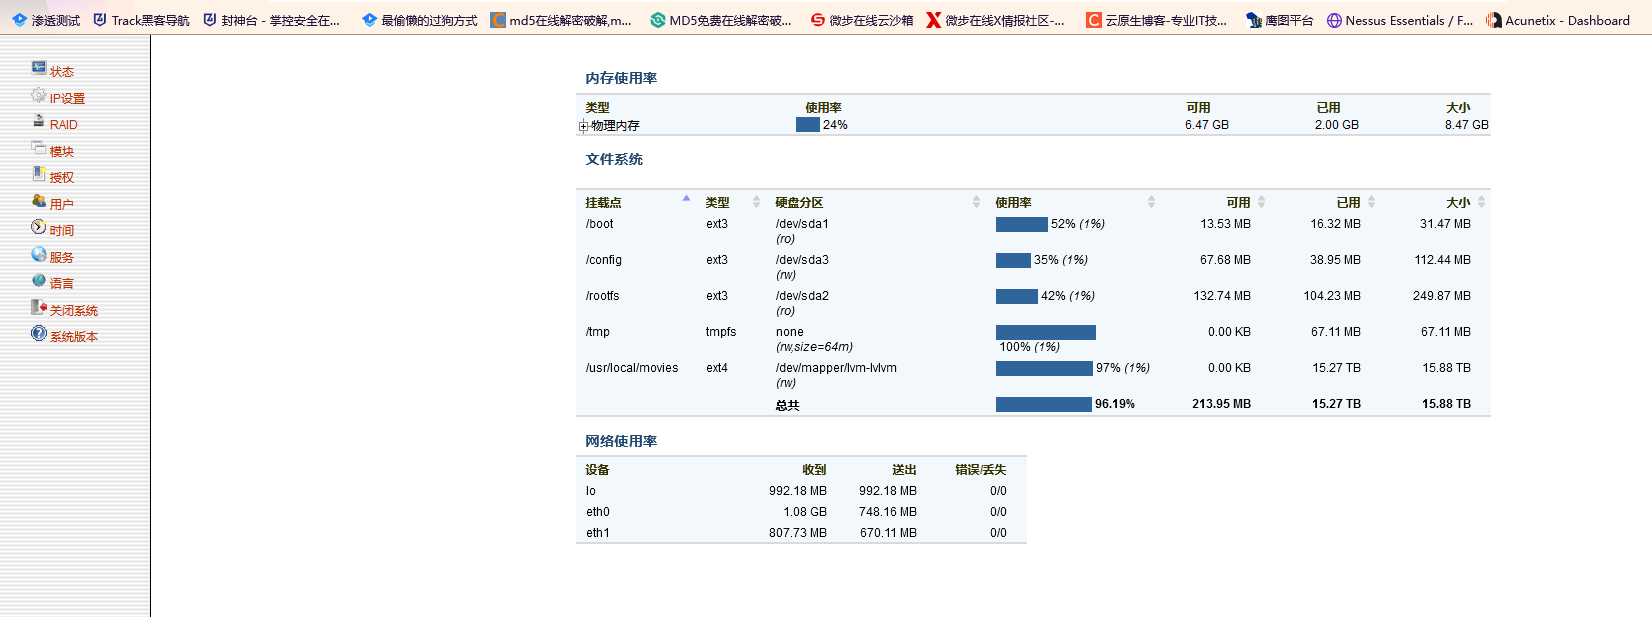This screenshot has height=617, width=1652.
Task: Click the /config mount point cell
Action: tap(604, 260)
